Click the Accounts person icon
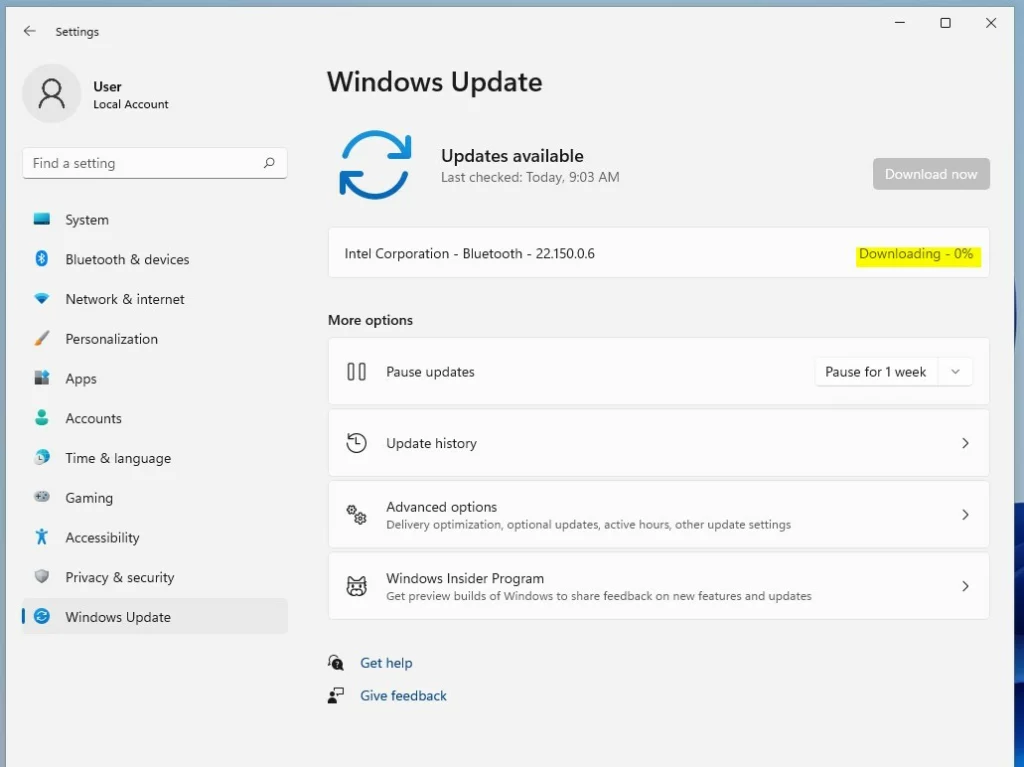Screen dimensions: 1024x767 [42, 417]
